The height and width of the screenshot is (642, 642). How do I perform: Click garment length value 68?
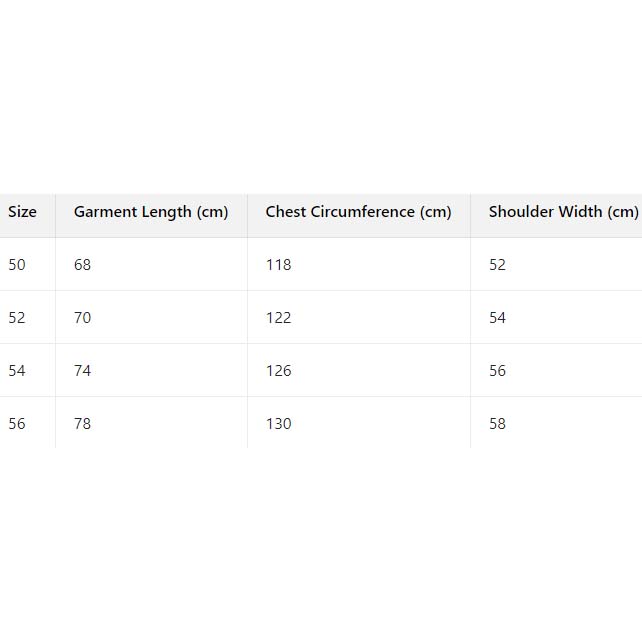82,265
